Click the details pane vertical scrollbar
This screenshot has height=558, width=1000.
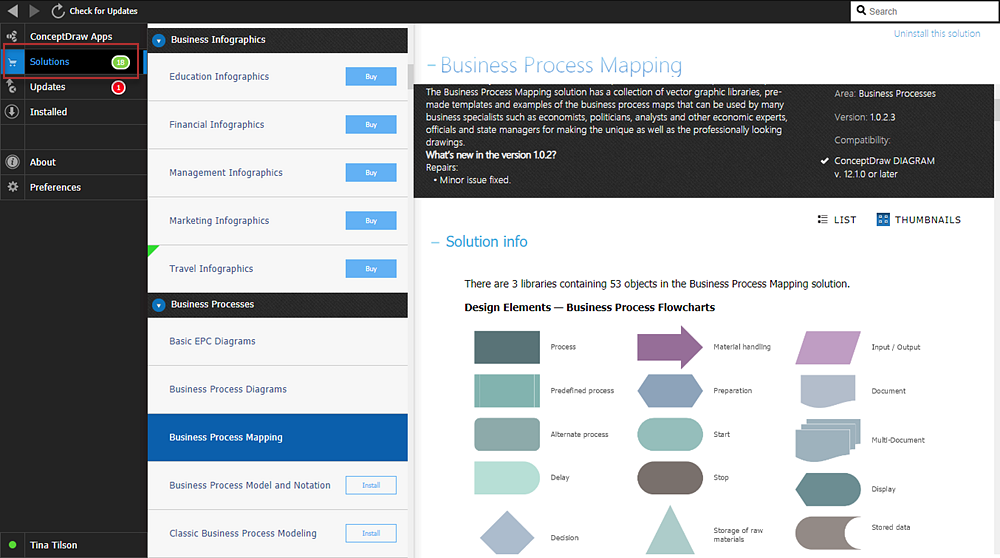point(997,112)
